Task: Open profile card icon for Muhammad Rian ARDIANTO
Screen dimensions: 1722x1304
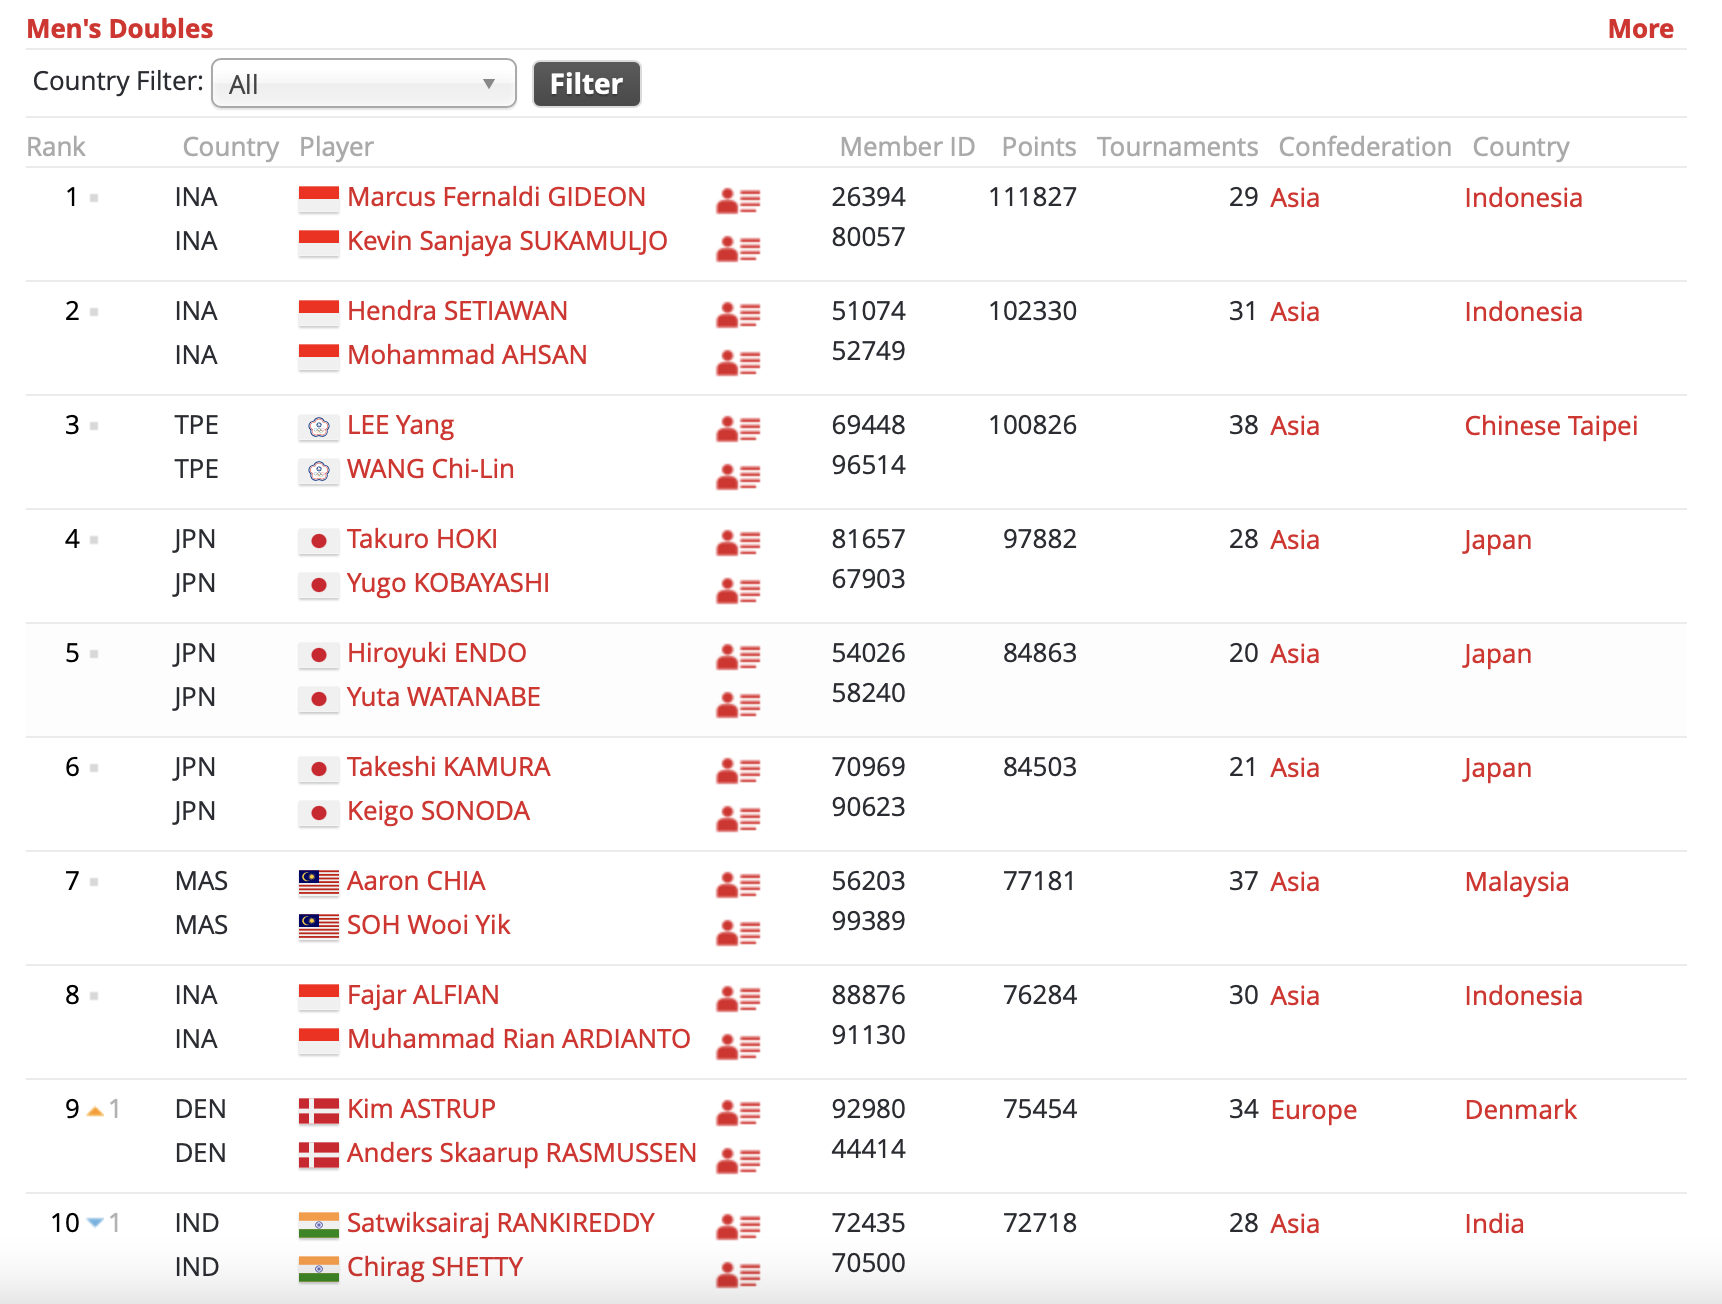Action: (x=738, y=1046)
